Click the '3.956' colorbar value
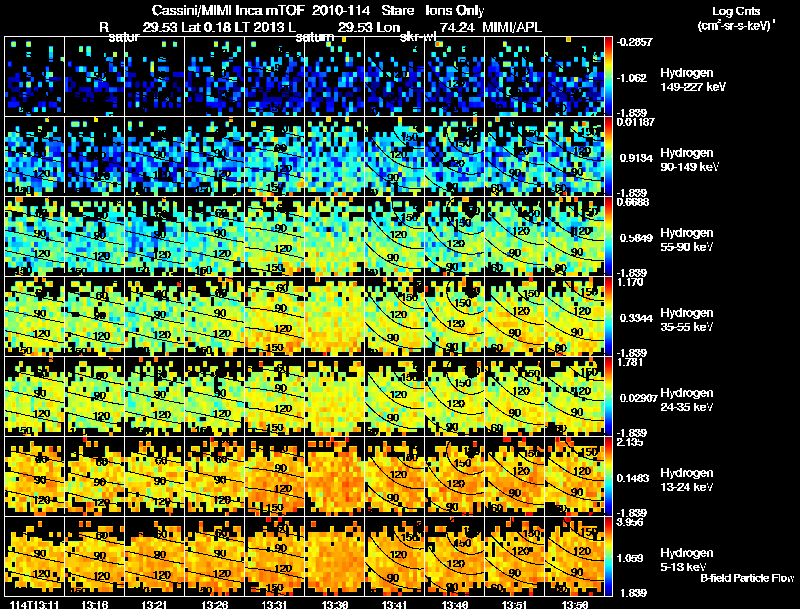The width and height of the screenshot is (800, 609). [x=630, y=522]
